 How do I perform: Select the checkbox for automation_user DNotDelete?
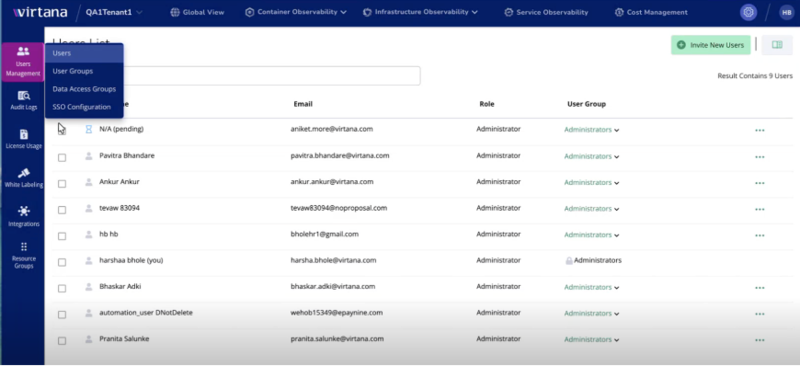click(62, 315)
